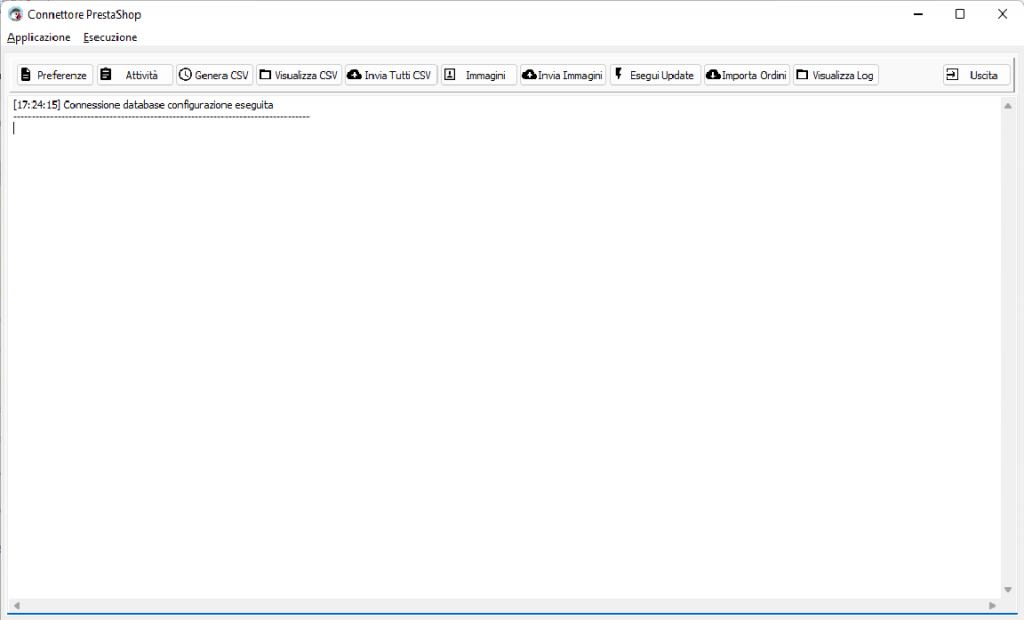The width and height of the screenshot is (1024, 620).
Task: Click the Connettore PrestaShop title bar app icon
Action: (x=15, y=14)
